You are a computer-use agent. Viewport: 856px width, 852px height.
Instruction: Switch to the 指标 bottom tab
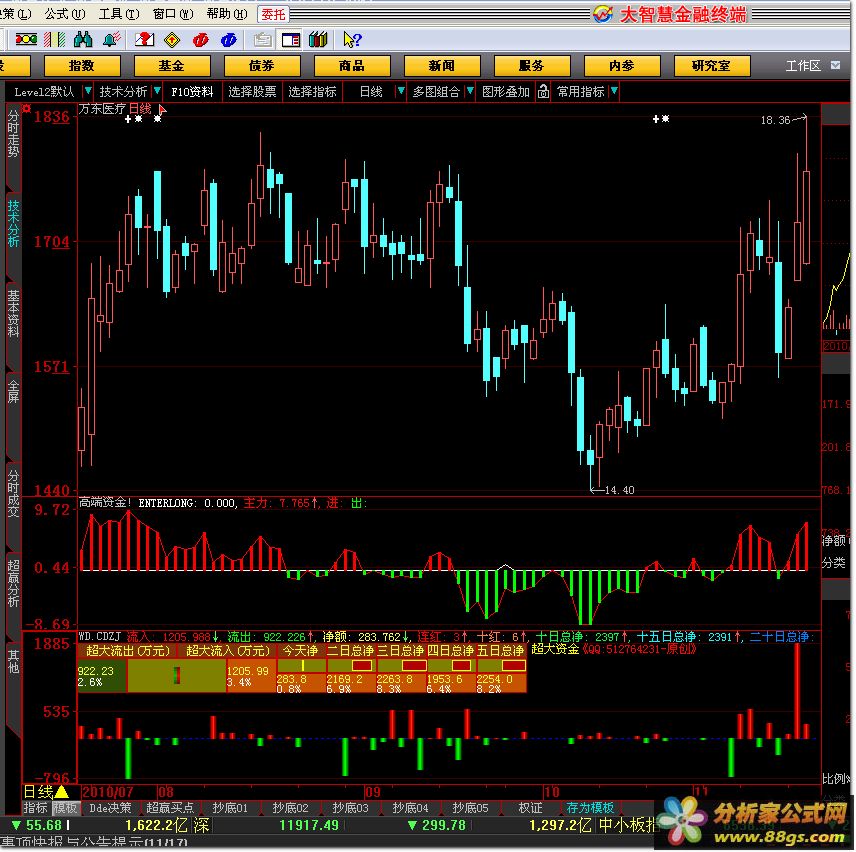(36, 808)
